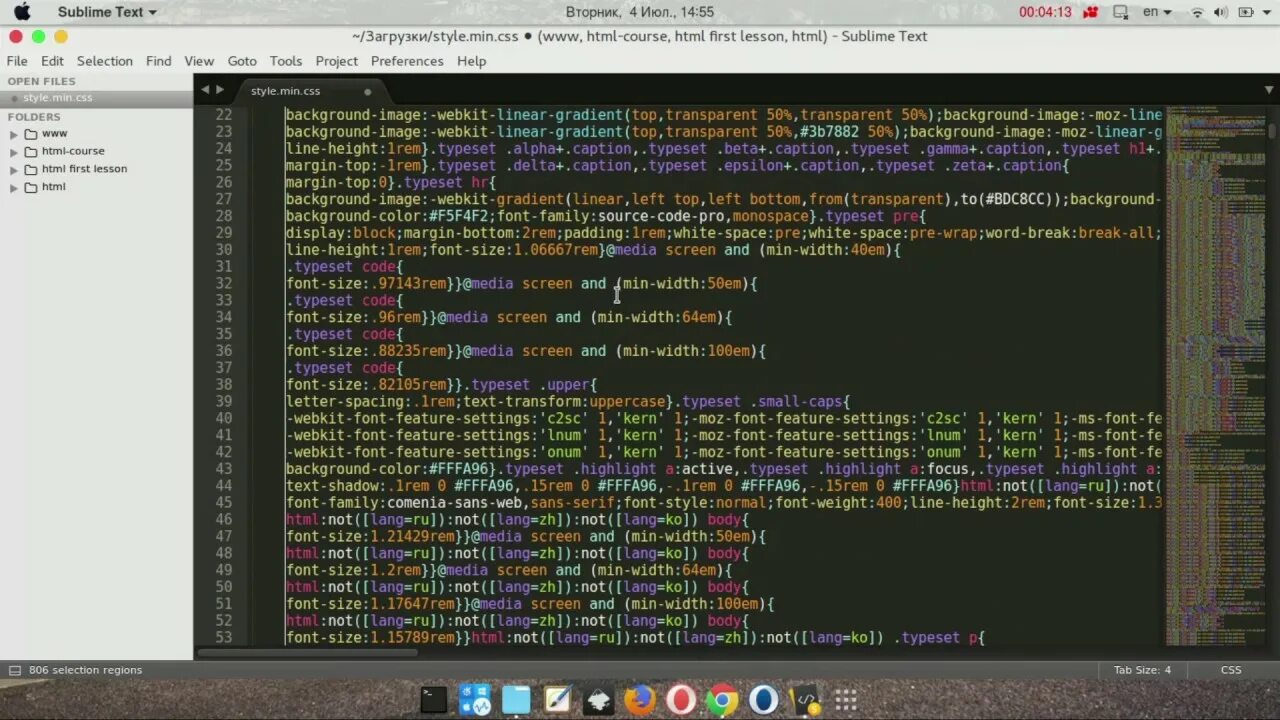
Task: Launch Google Chrome from the dock
Action: coord(721,700)
